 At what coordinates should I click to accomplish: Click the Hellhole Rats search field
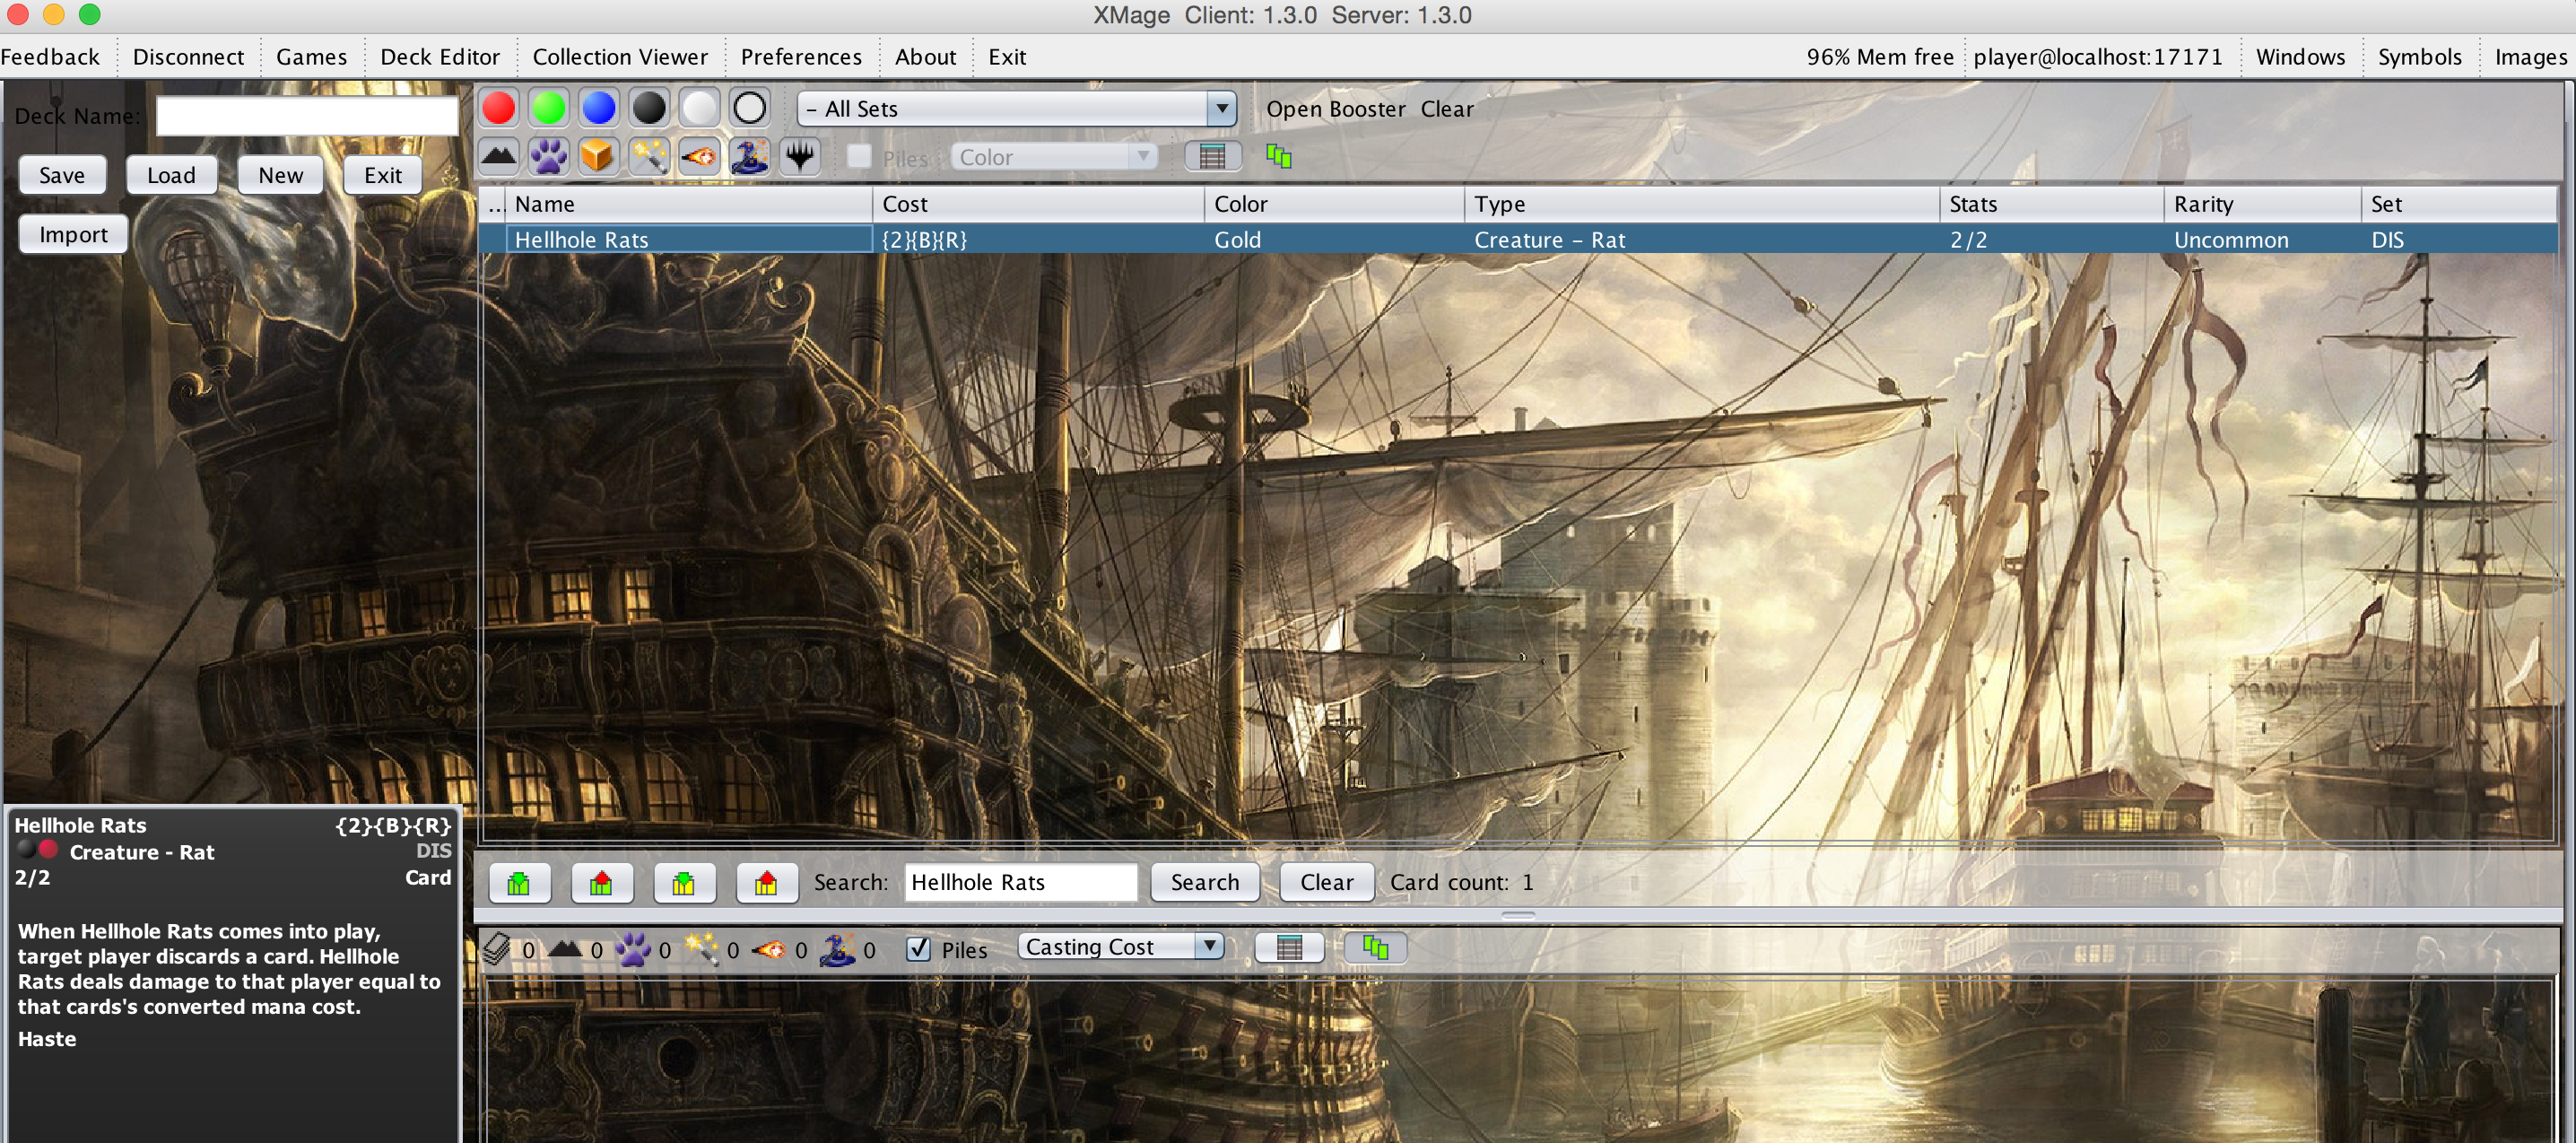point(1020,882)
